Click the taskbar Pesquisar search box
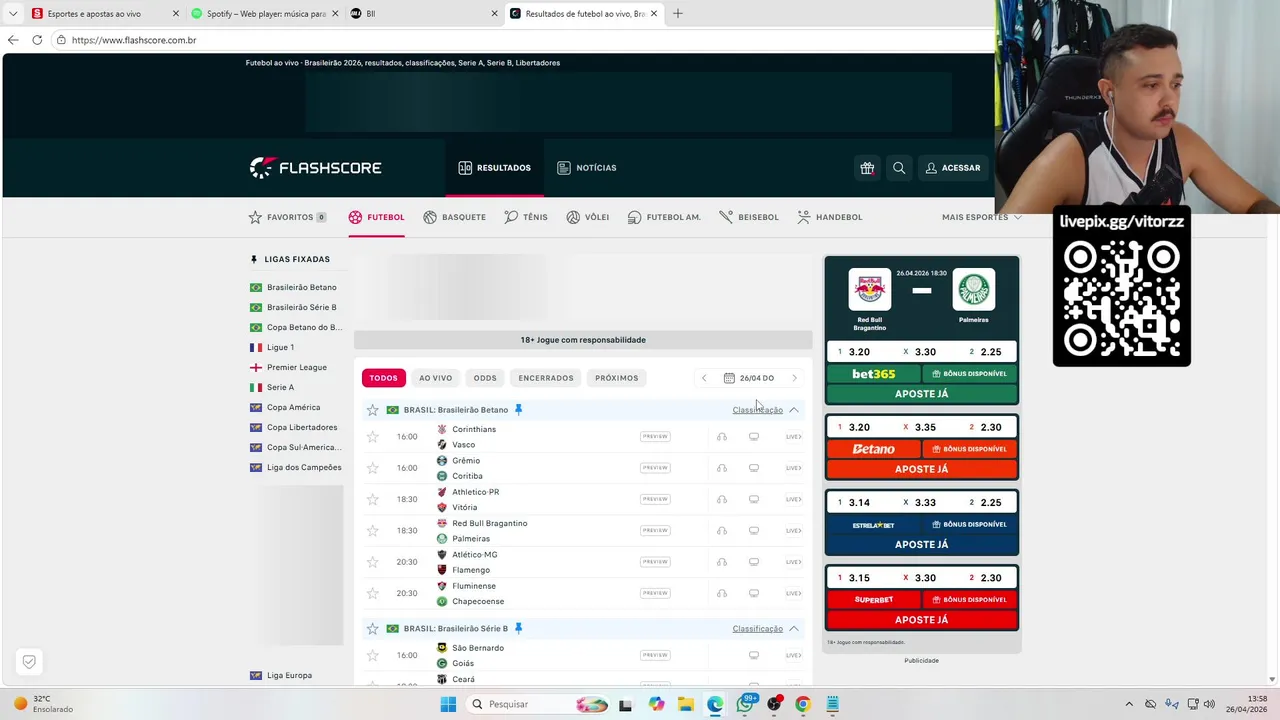Image resolution: width=1280 pixels, height=720 pixels. pos(540,704)
